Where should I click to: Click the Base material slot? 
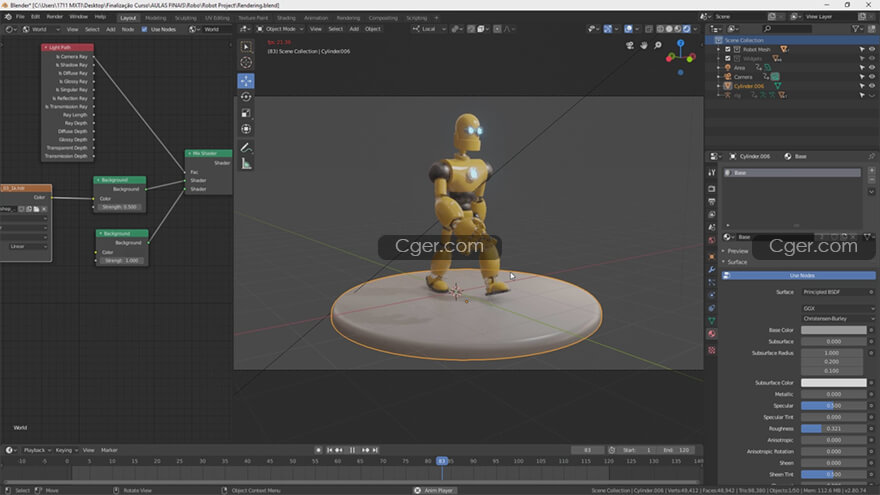click(792, 173)
